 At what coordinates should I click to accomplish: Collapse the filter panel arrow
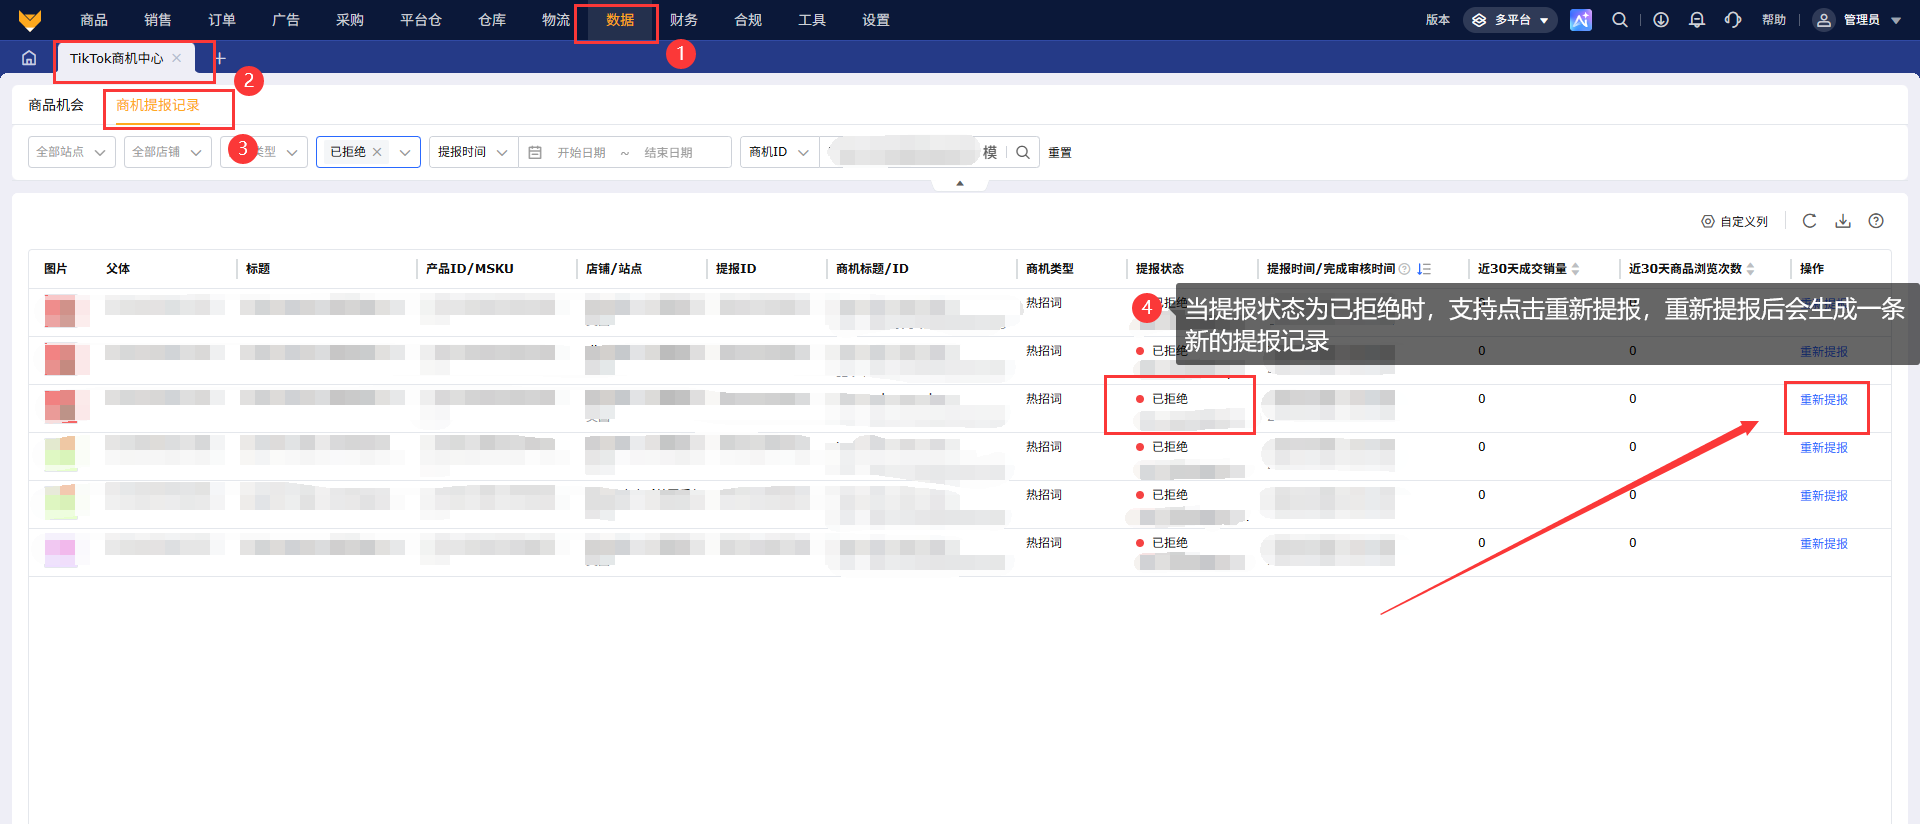pos(960,184)
